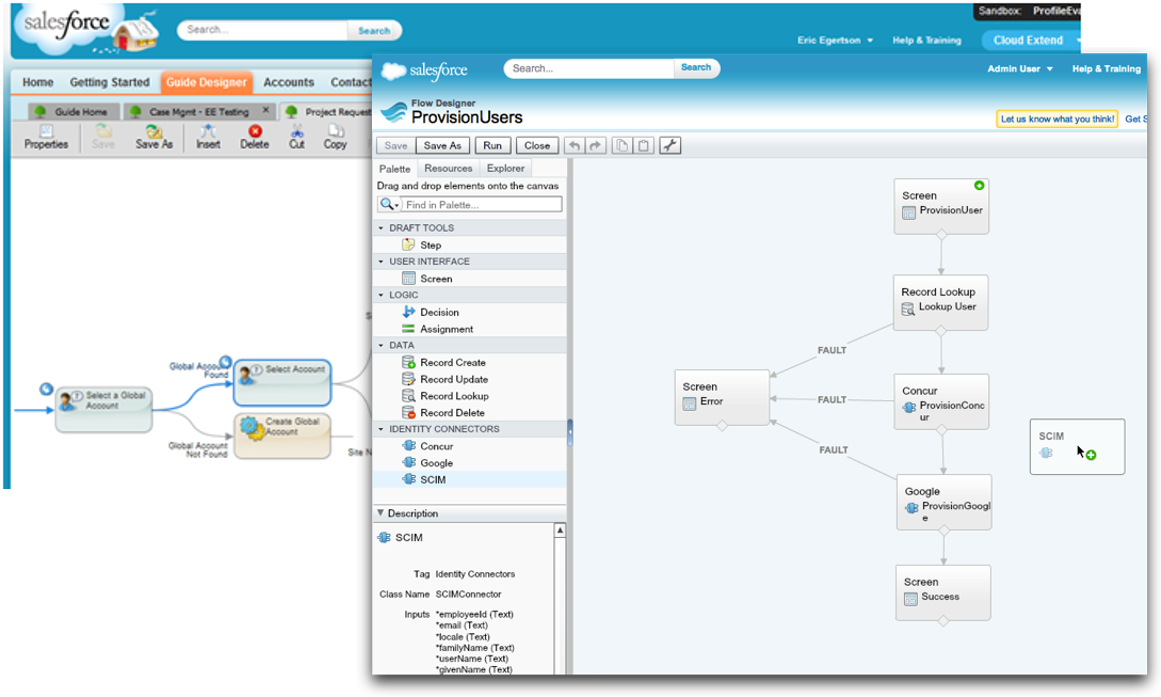Open the palette search filter dropdown

[x=389, y=204]
